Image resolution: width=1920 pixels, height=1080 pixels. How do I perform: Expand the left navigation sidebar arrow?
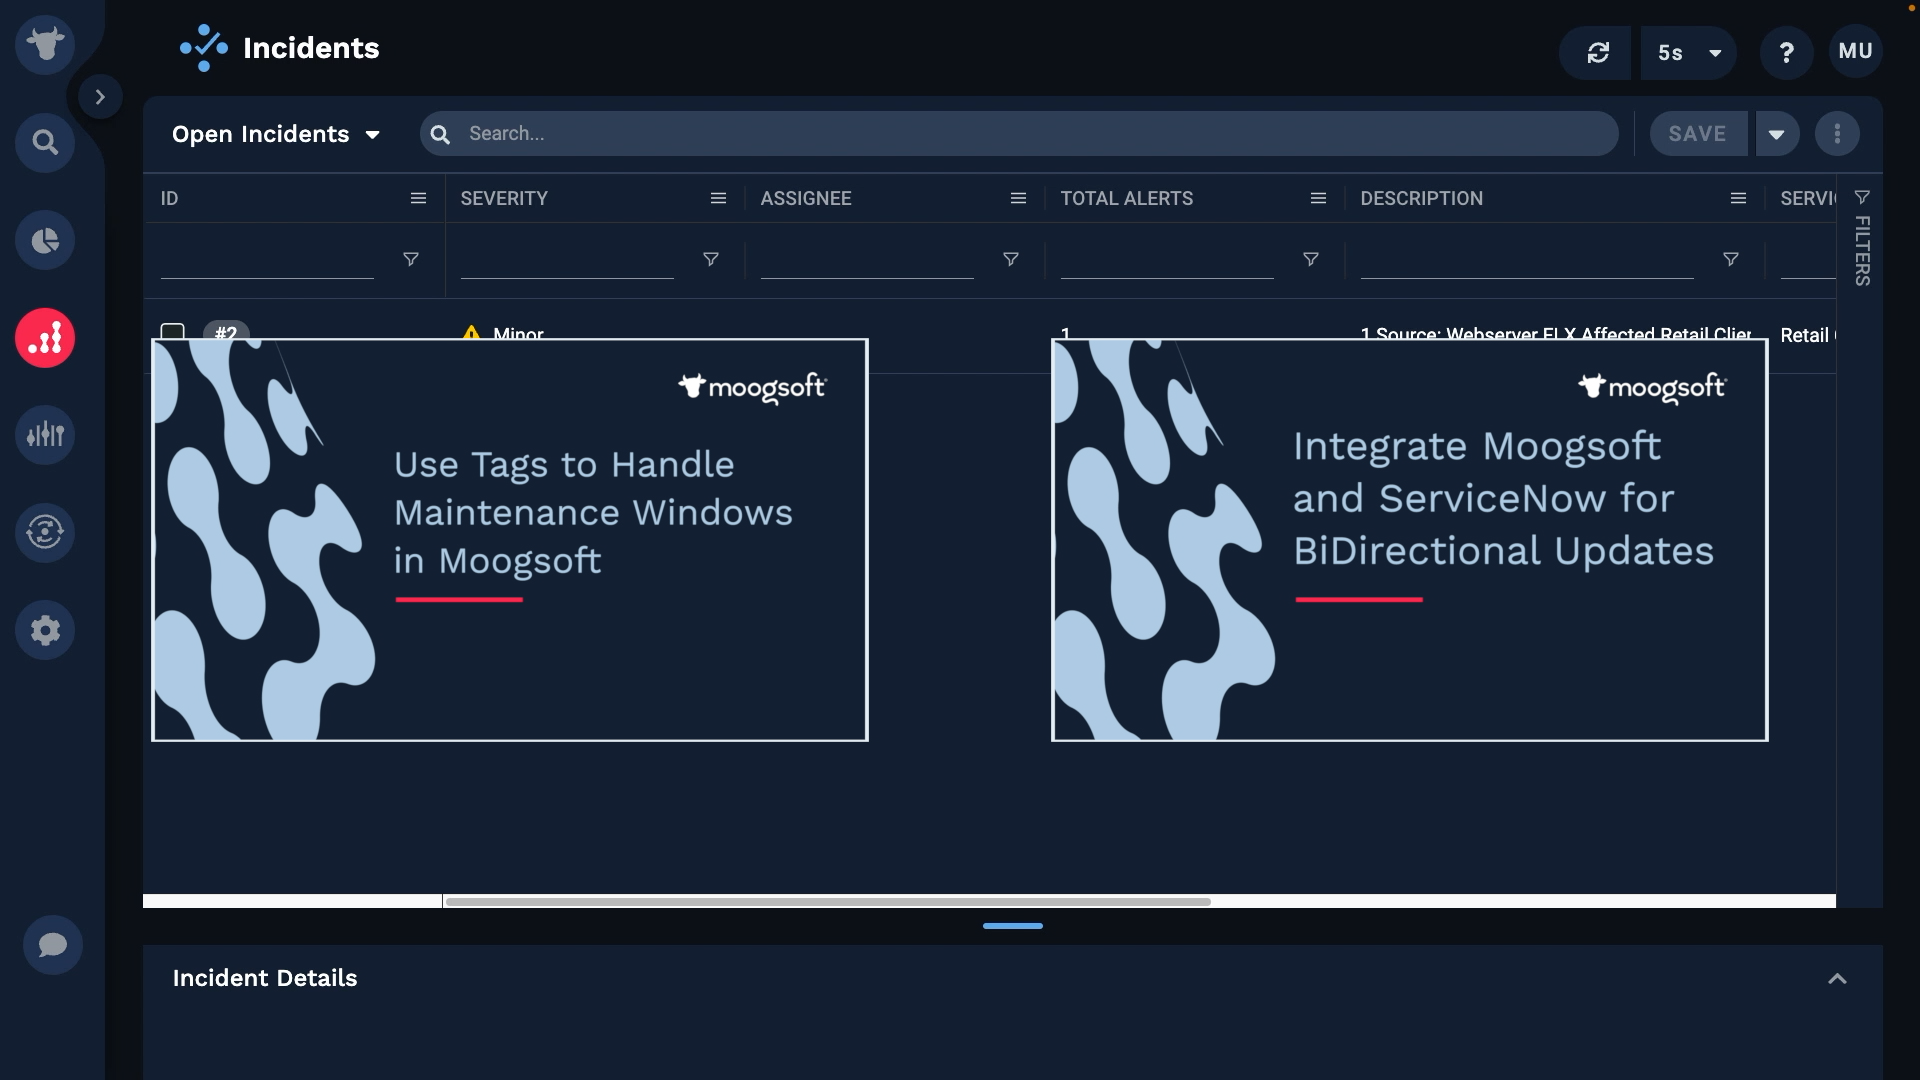tap(100, 97)
